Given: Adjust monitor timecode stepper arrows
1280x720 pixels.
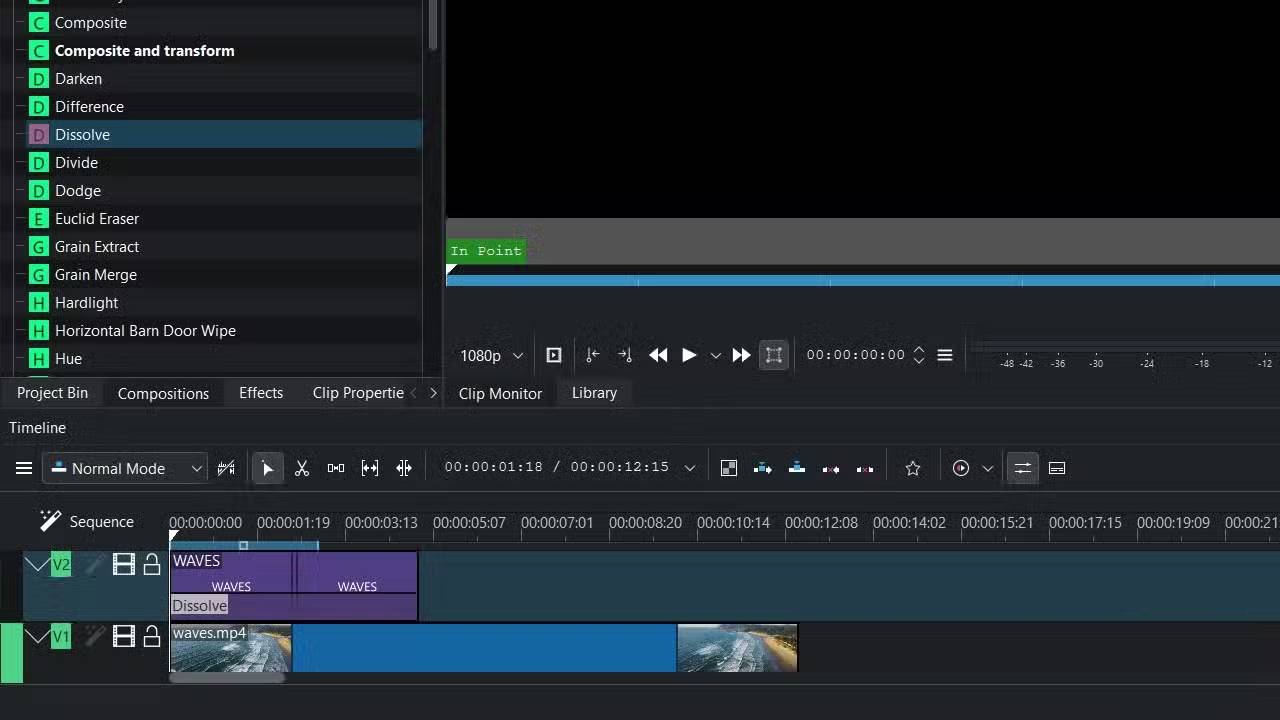Looking at the screenshot, I should (918, 355).
